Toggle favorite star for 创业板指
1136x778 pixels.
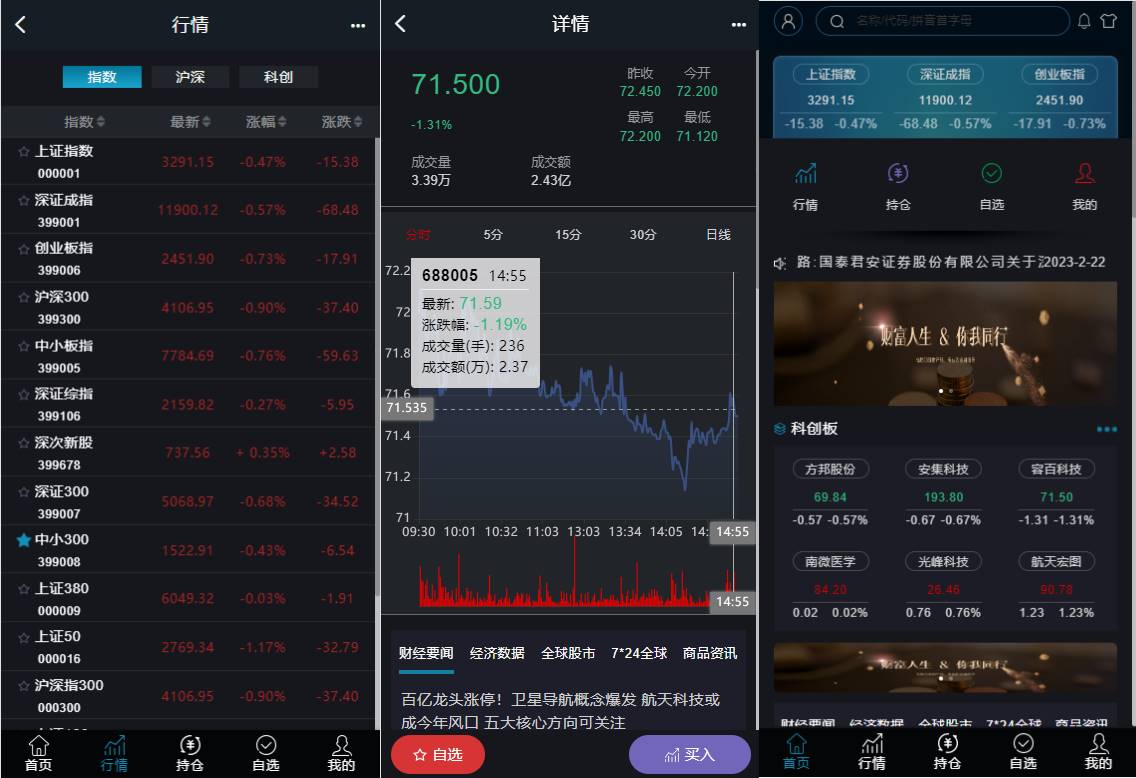(x=24, y=248)
